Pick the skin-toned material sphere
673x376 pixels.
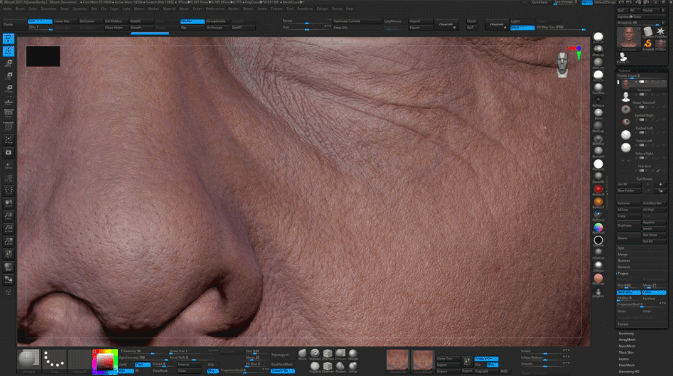pyautogui.click(x=598, y=279)
